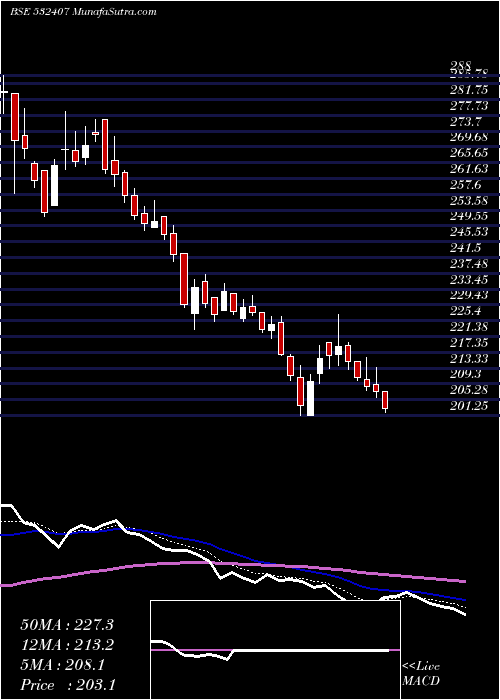
Task: Click the 269.68 price axis label
Action: click(469, 137)
